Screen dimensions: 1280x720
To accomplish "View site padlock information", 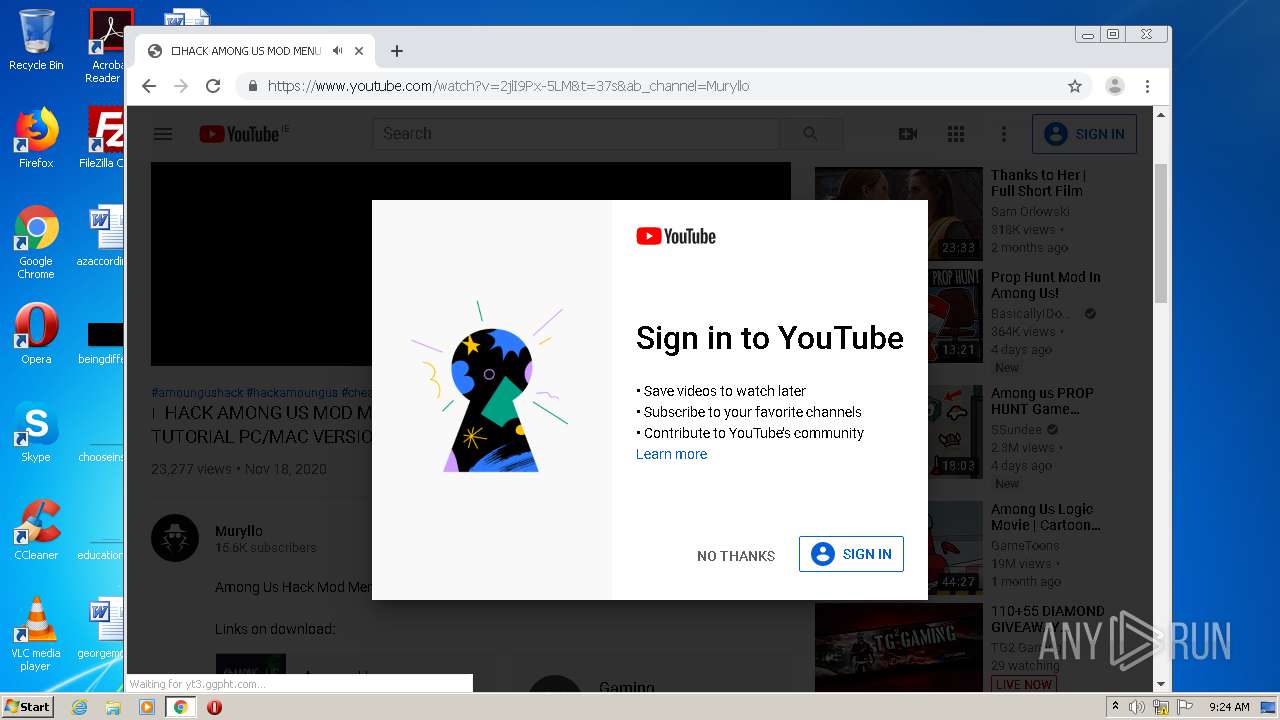I will 252,86.
